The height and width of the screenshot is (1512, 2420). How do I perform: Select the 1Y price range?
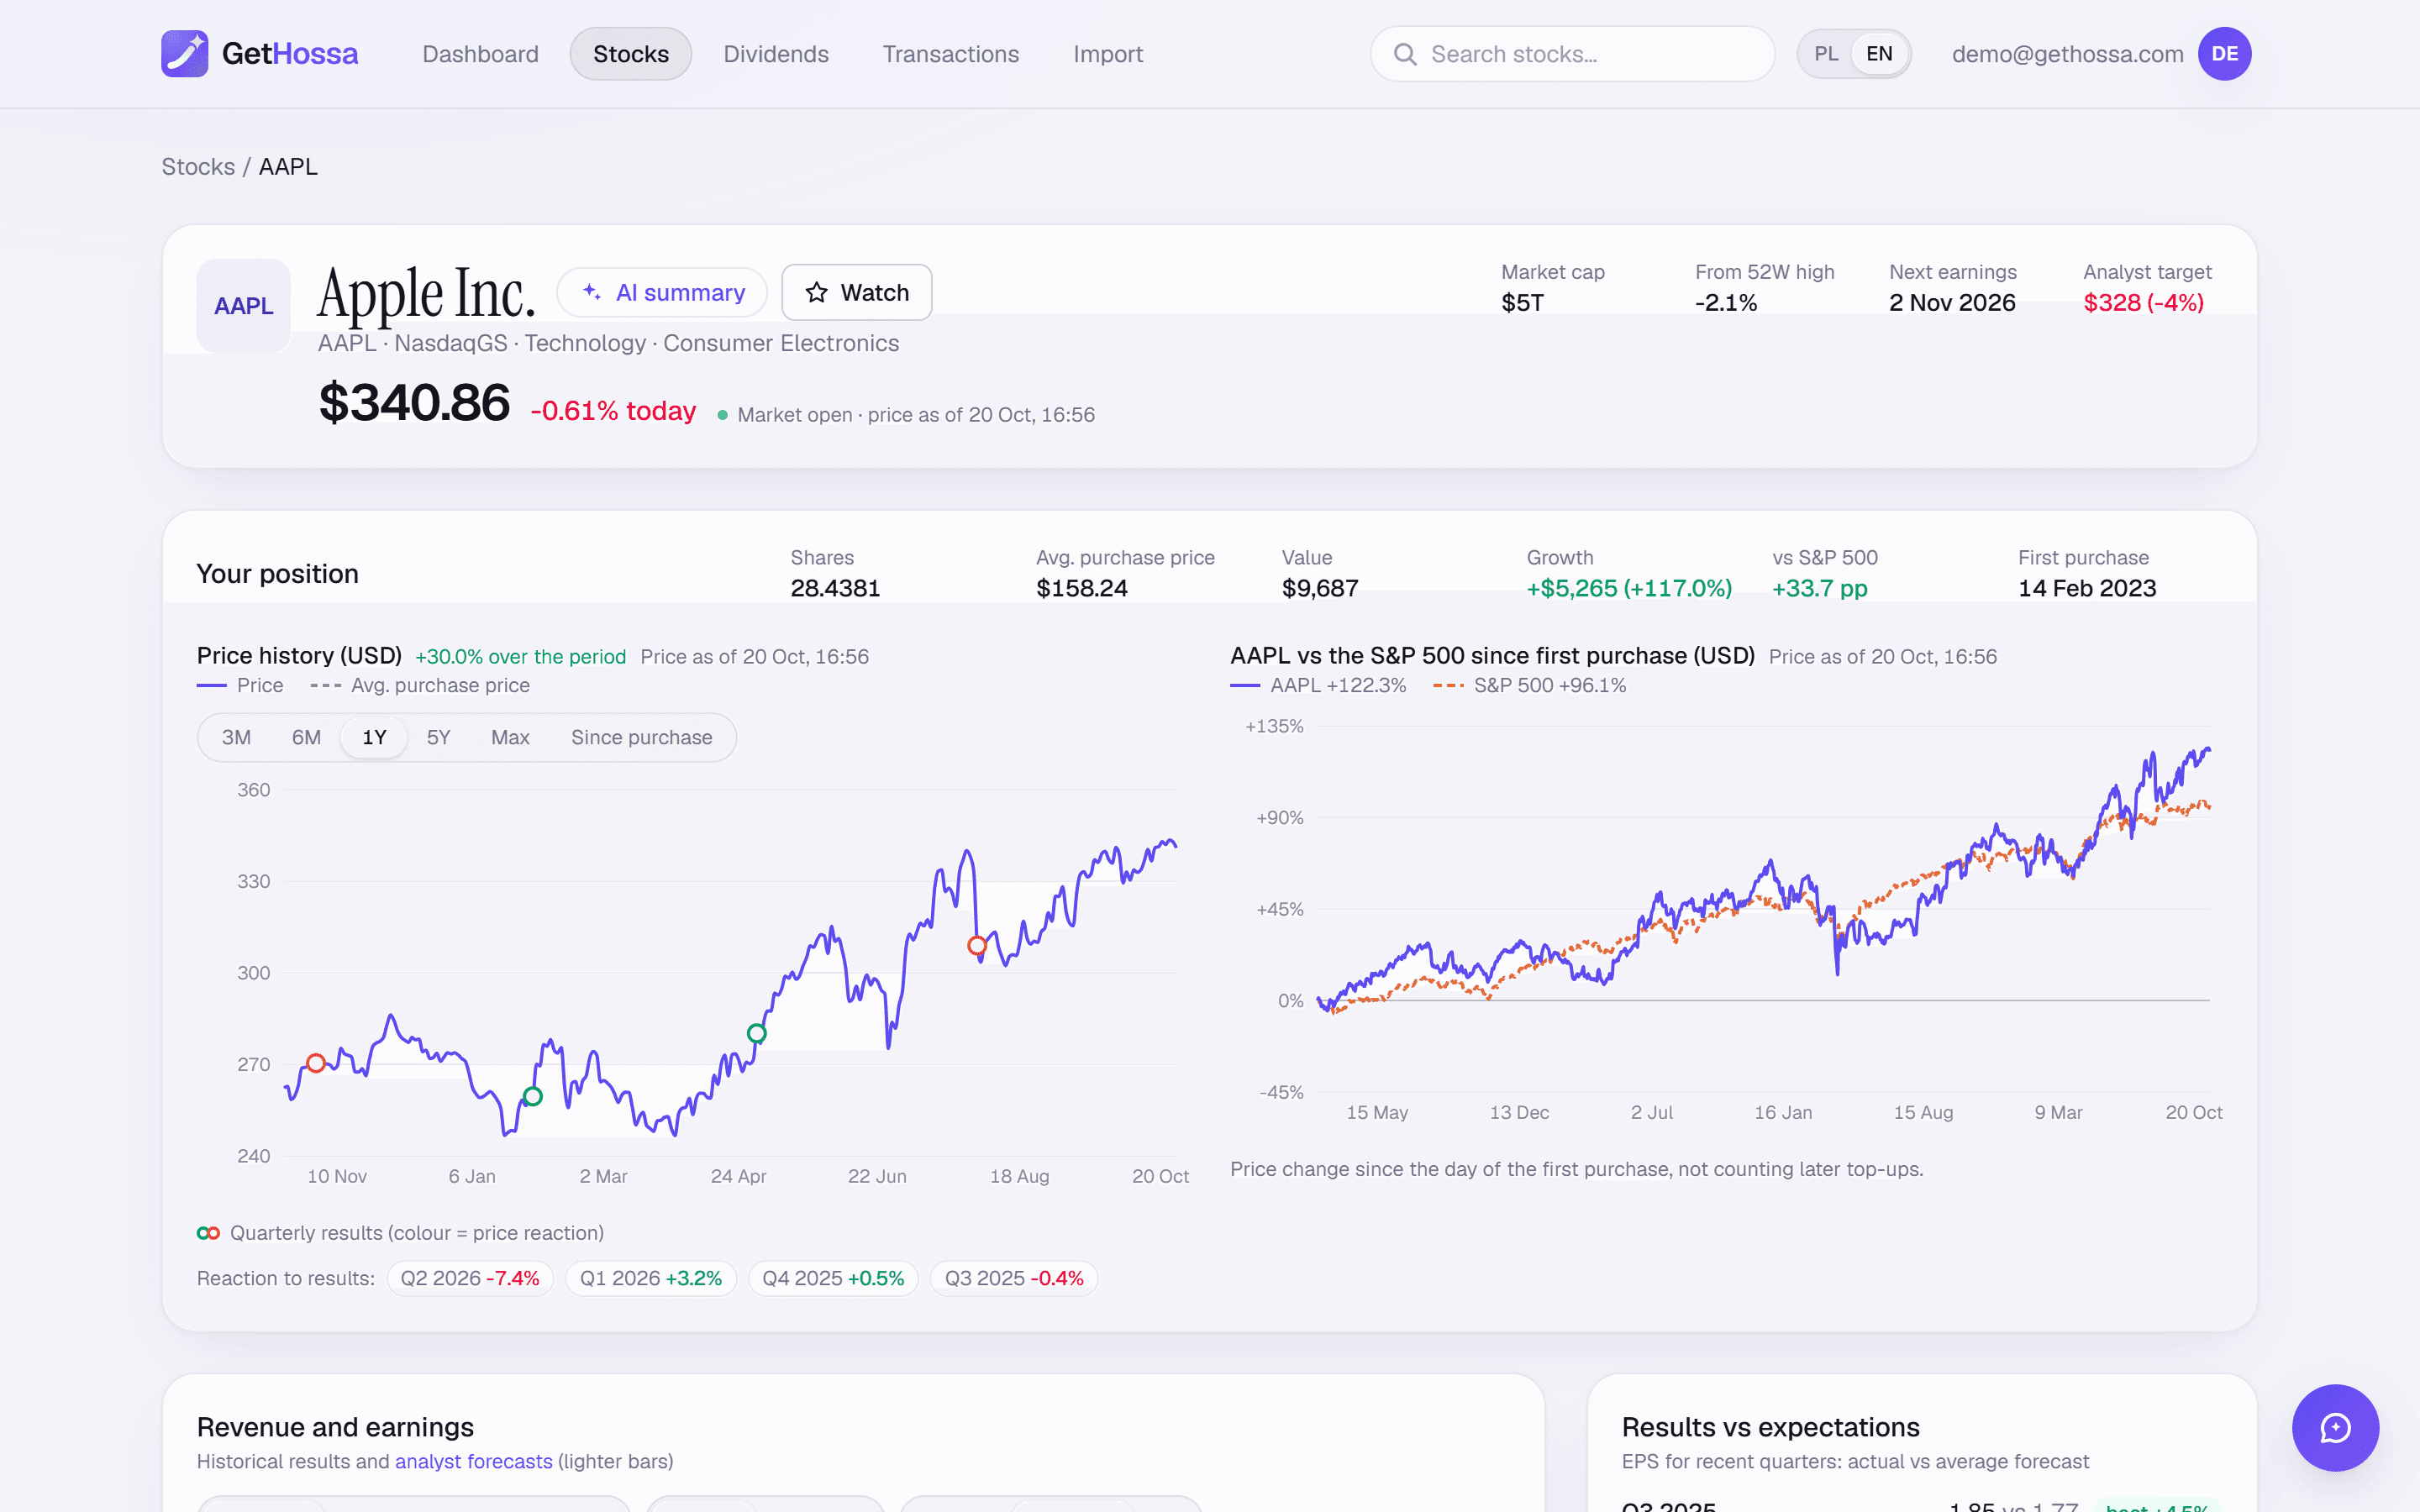pos(374,737)
